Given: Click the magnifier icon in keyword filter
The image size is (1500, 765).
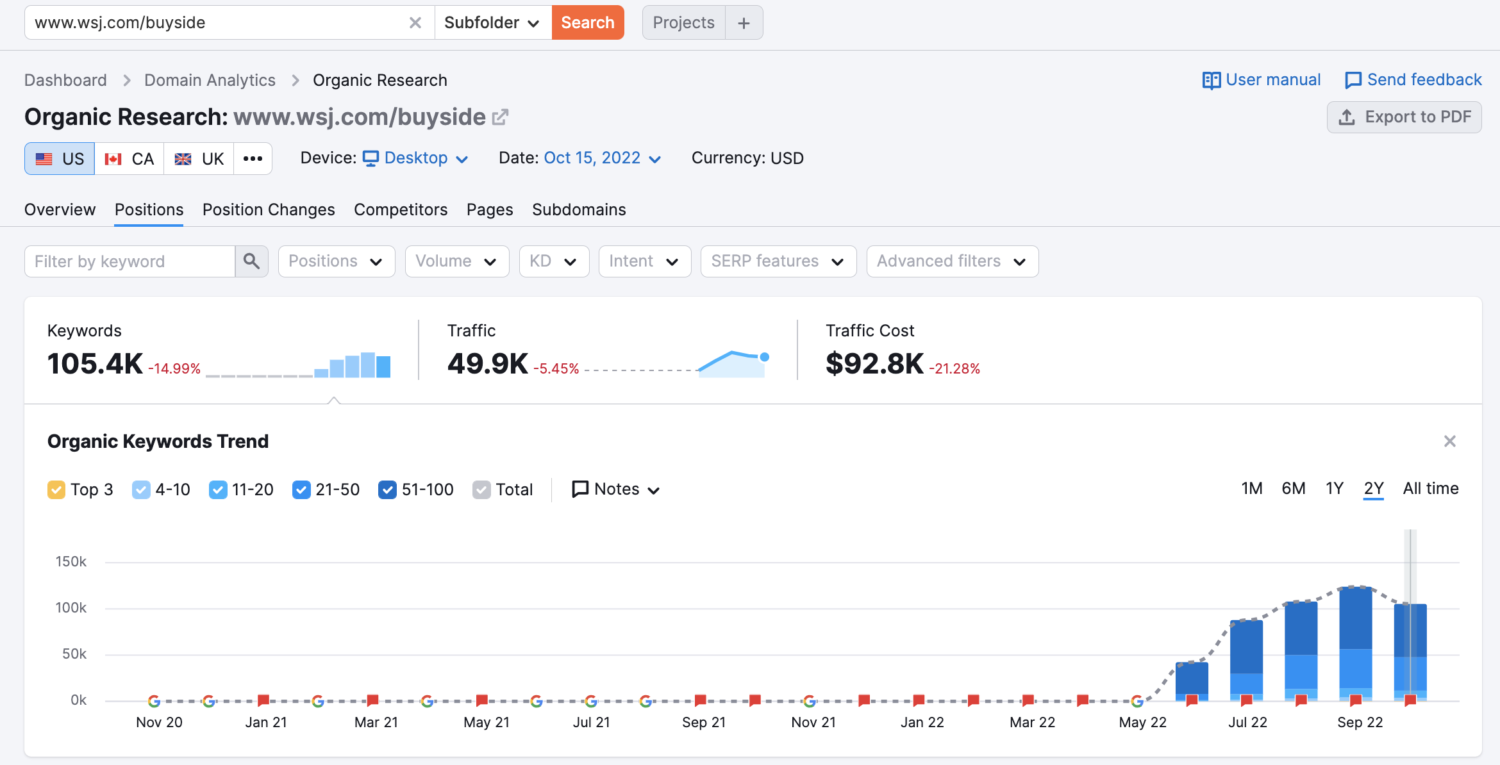Looking at the screenshot, I should click(251, 261).
